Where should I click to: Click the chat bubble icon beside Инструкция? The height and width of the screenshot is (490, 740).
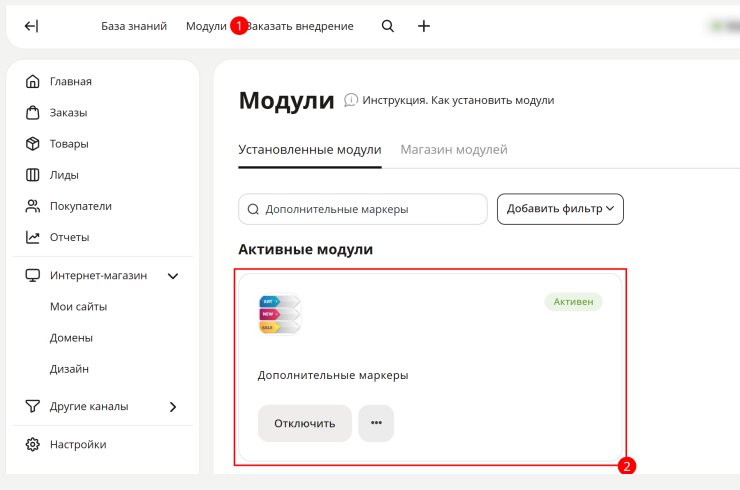(351, 100)
